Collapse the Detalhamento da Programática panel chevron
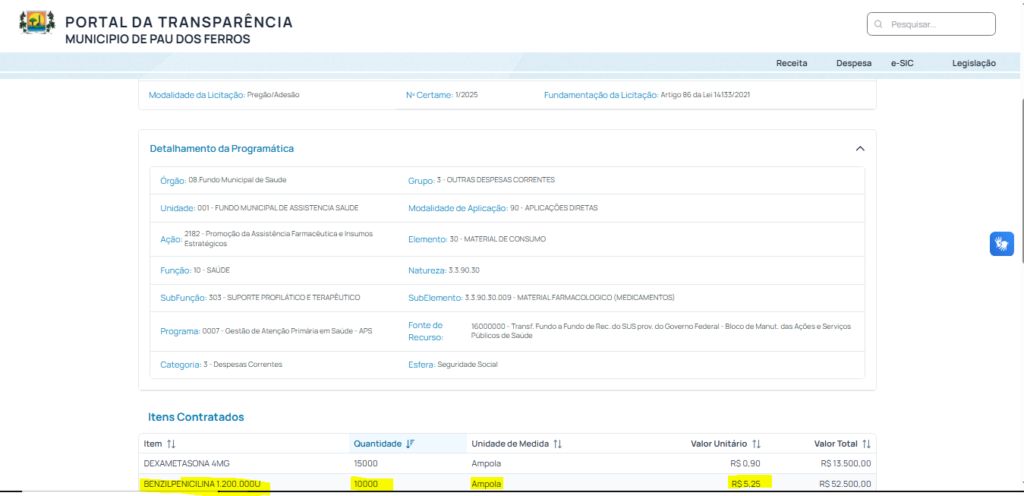This screenshot has height=496, width=1024. point(859,148)
